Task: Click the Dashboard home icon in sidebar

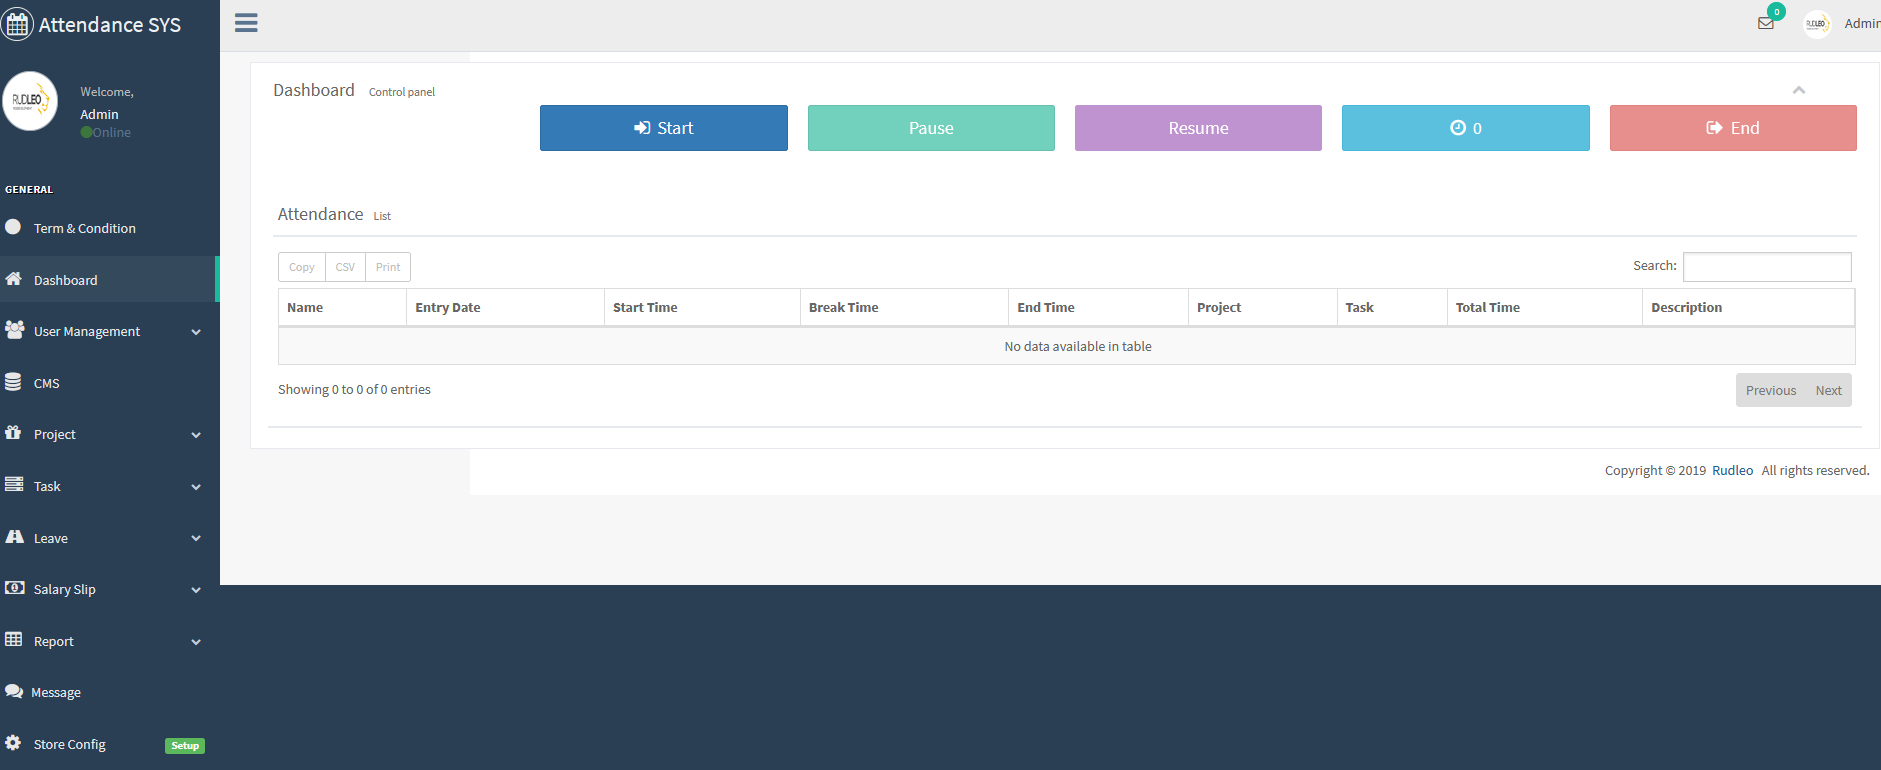Action: [14, 279]
